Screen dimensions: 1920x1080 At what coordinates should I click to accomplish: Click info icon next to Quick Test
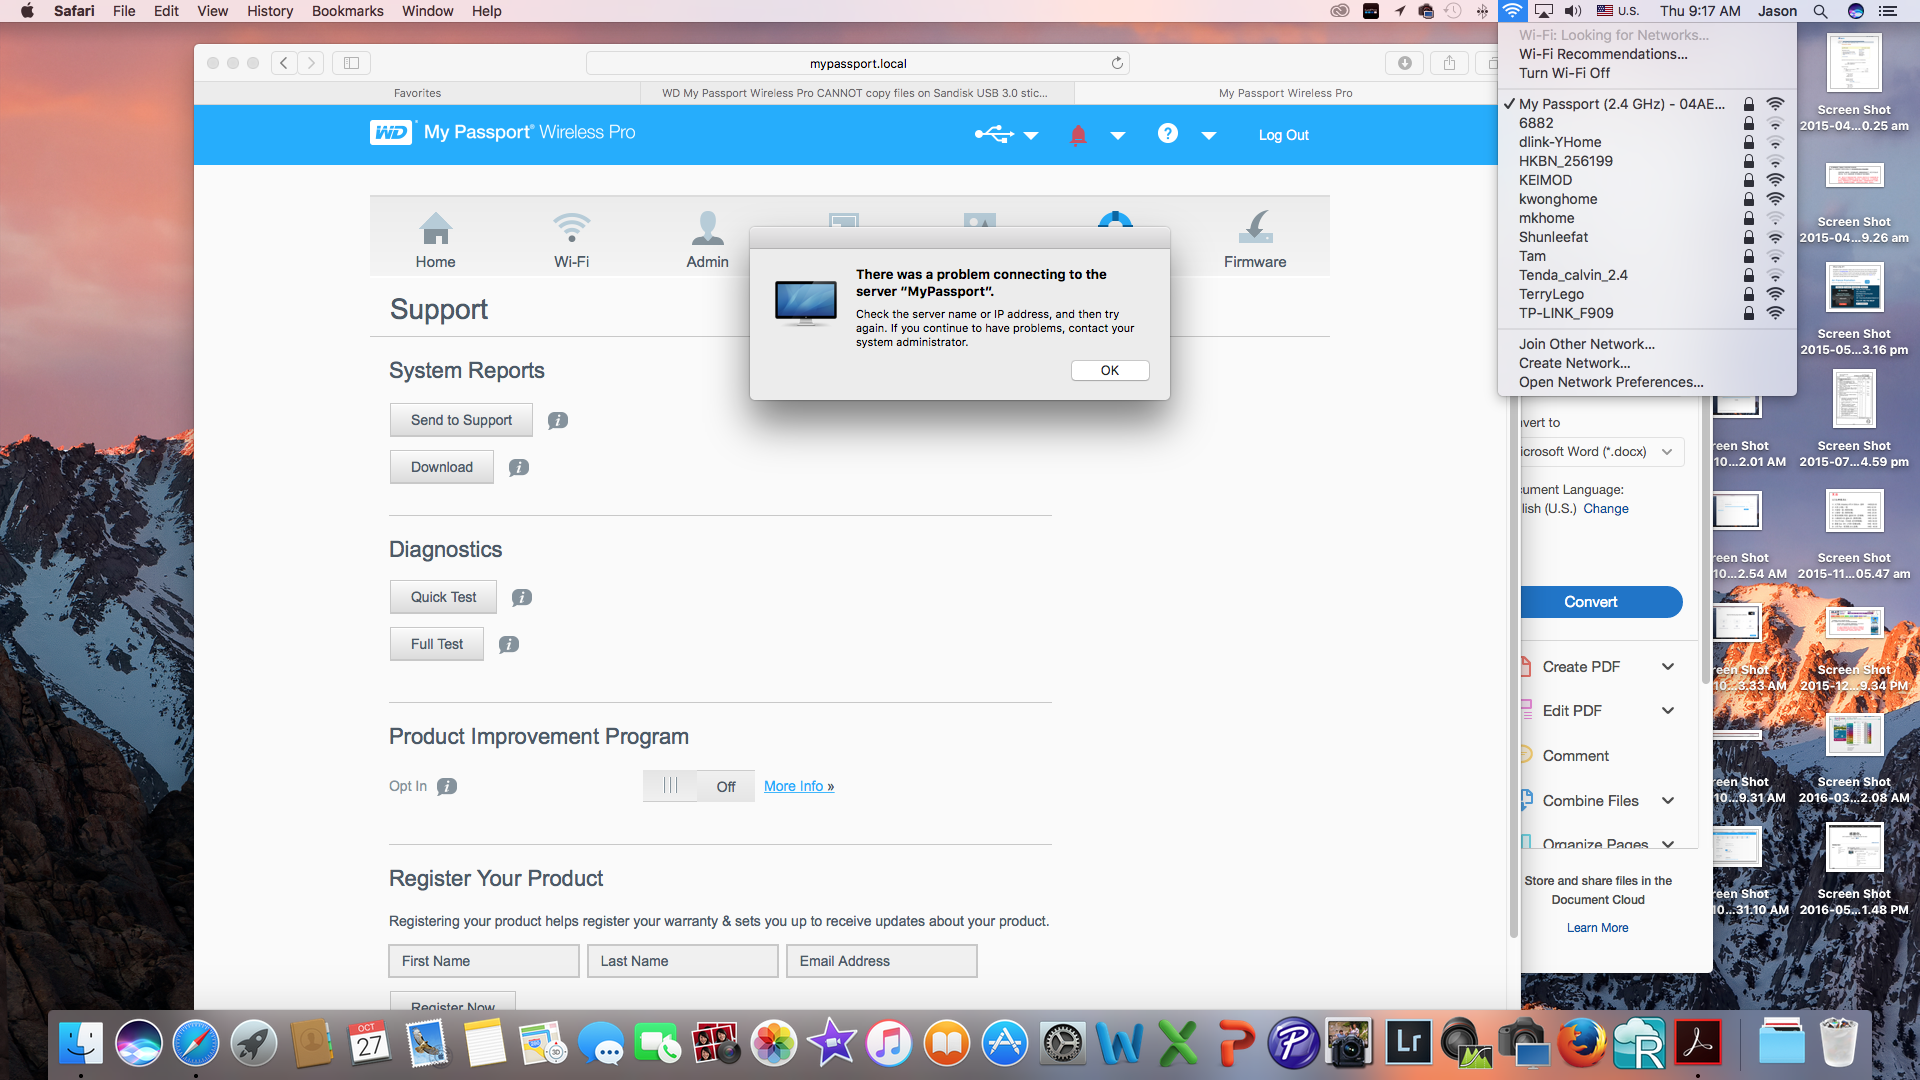point(521,598)
